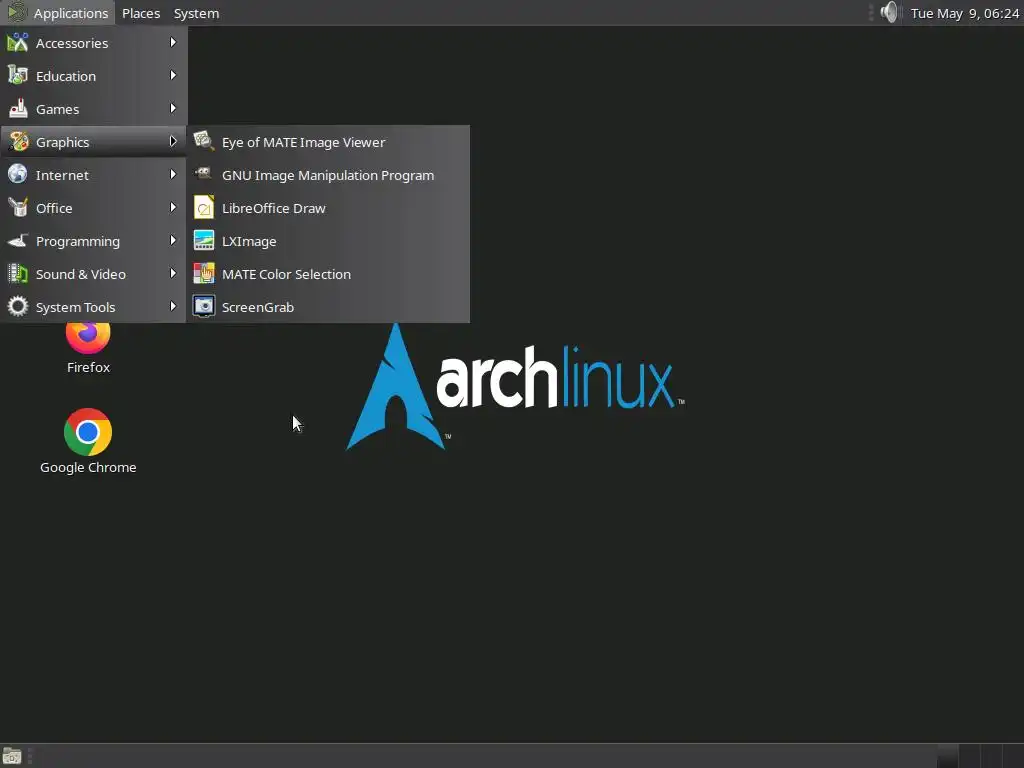Select the Office label

(x=54, y=208)
